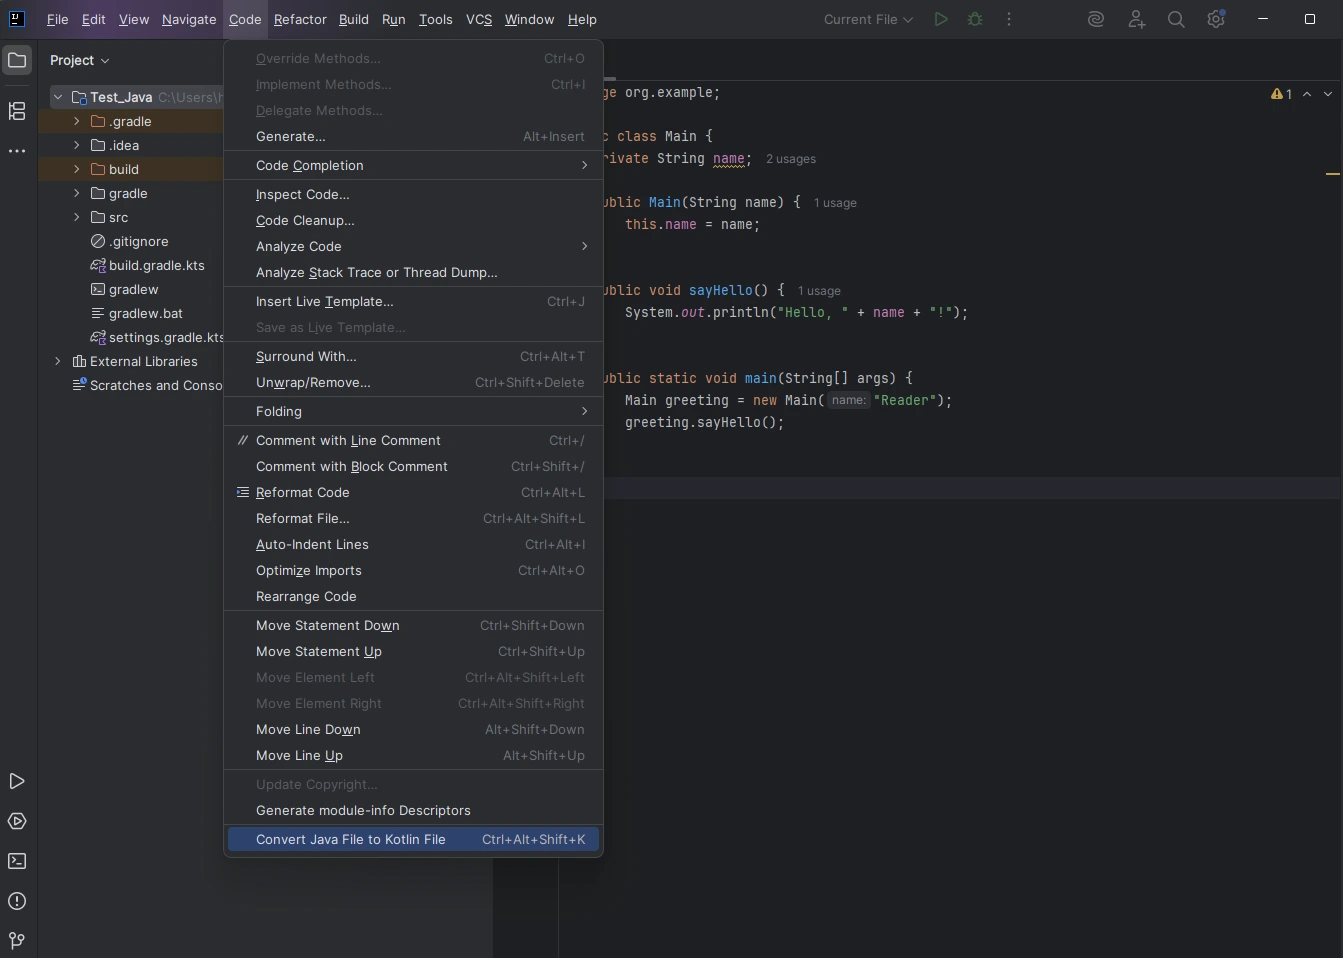Choose Inspect Code... entry
Screen dimensions: 1343x958
pyautogui.click(x=413, y=194)
